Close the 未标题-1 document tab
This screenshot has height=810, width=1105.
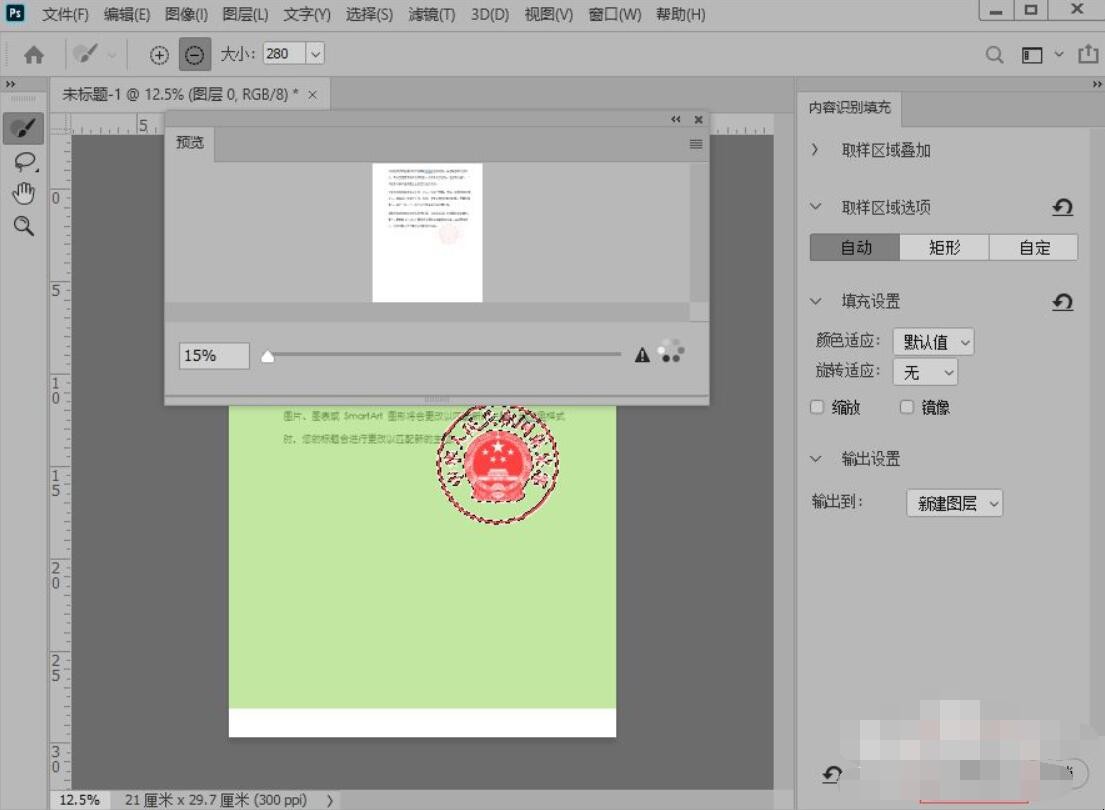(x=312, y=94)
